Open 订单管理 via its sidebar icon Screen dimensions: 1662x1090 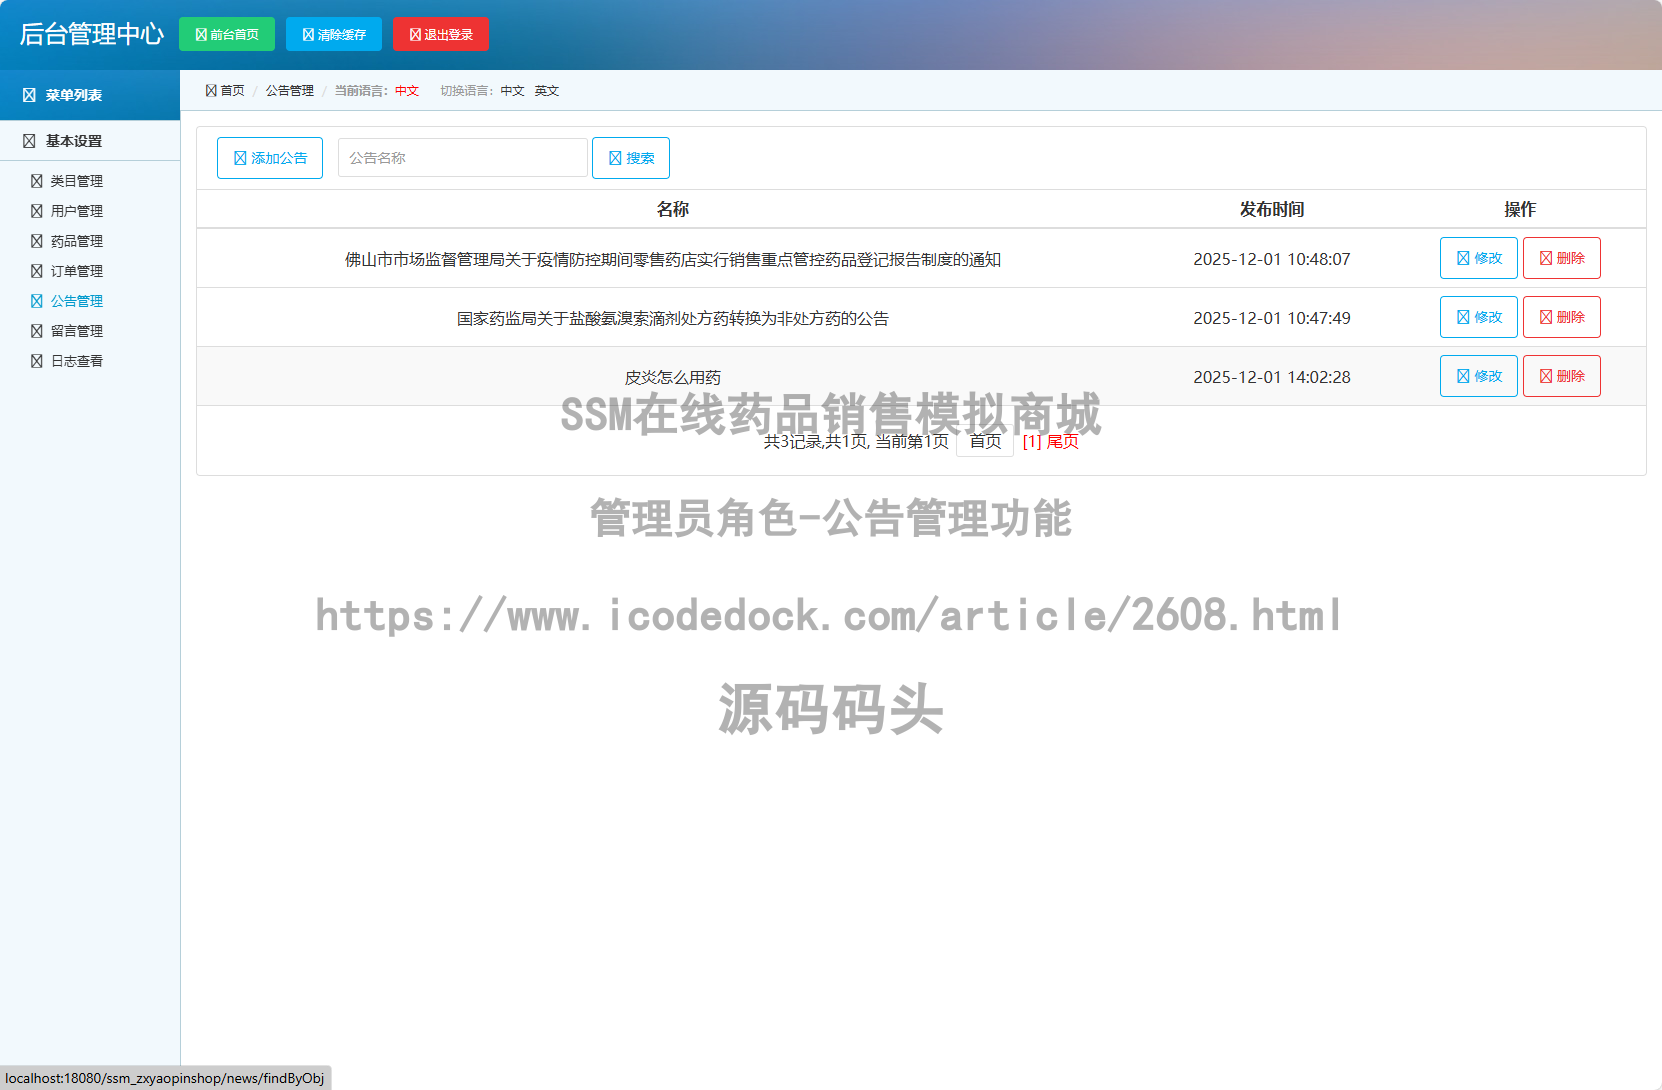coord(35,271)
